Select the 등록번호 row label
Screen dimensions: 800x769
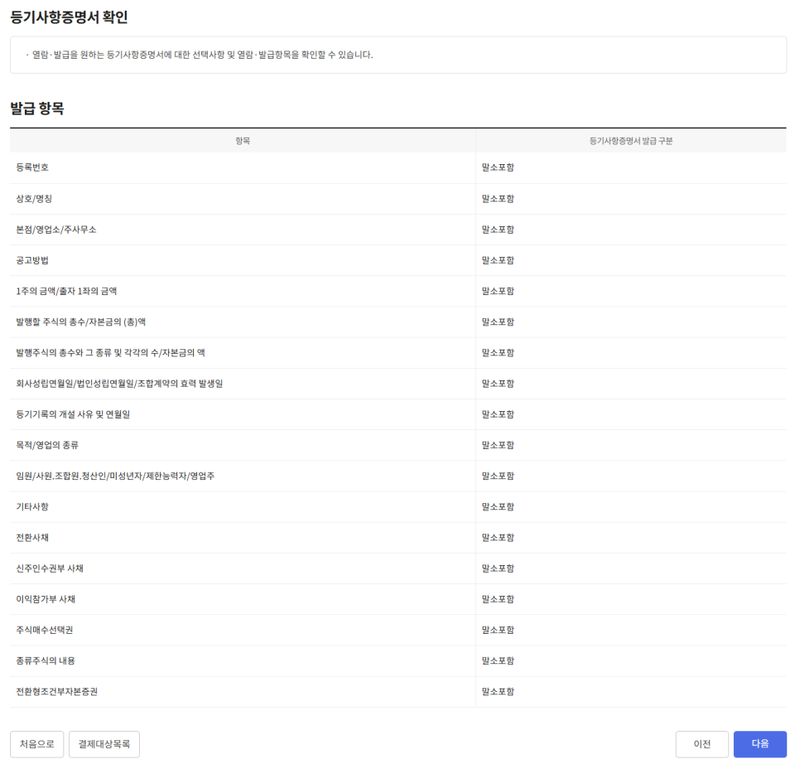click(x=32, y=167)
